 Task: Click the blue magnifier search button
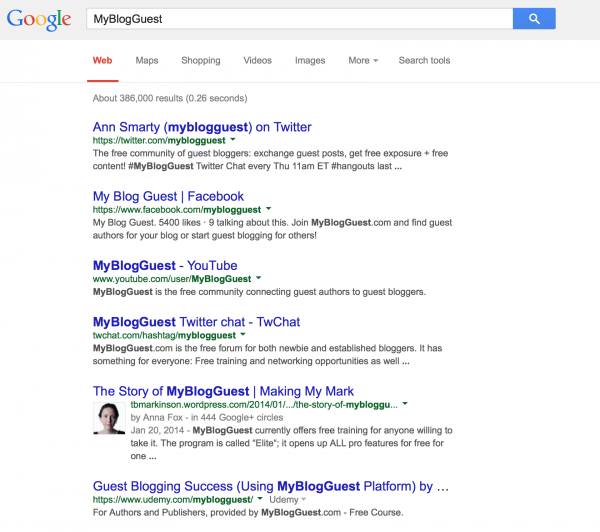[534, 18]
